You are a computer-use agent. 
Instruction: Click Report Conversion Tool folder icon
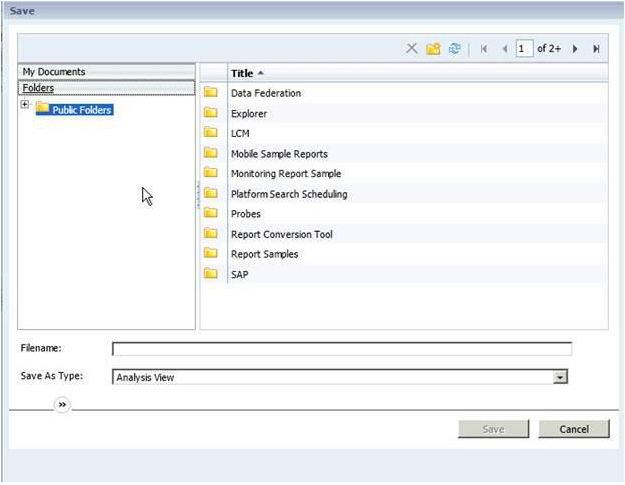210,233
